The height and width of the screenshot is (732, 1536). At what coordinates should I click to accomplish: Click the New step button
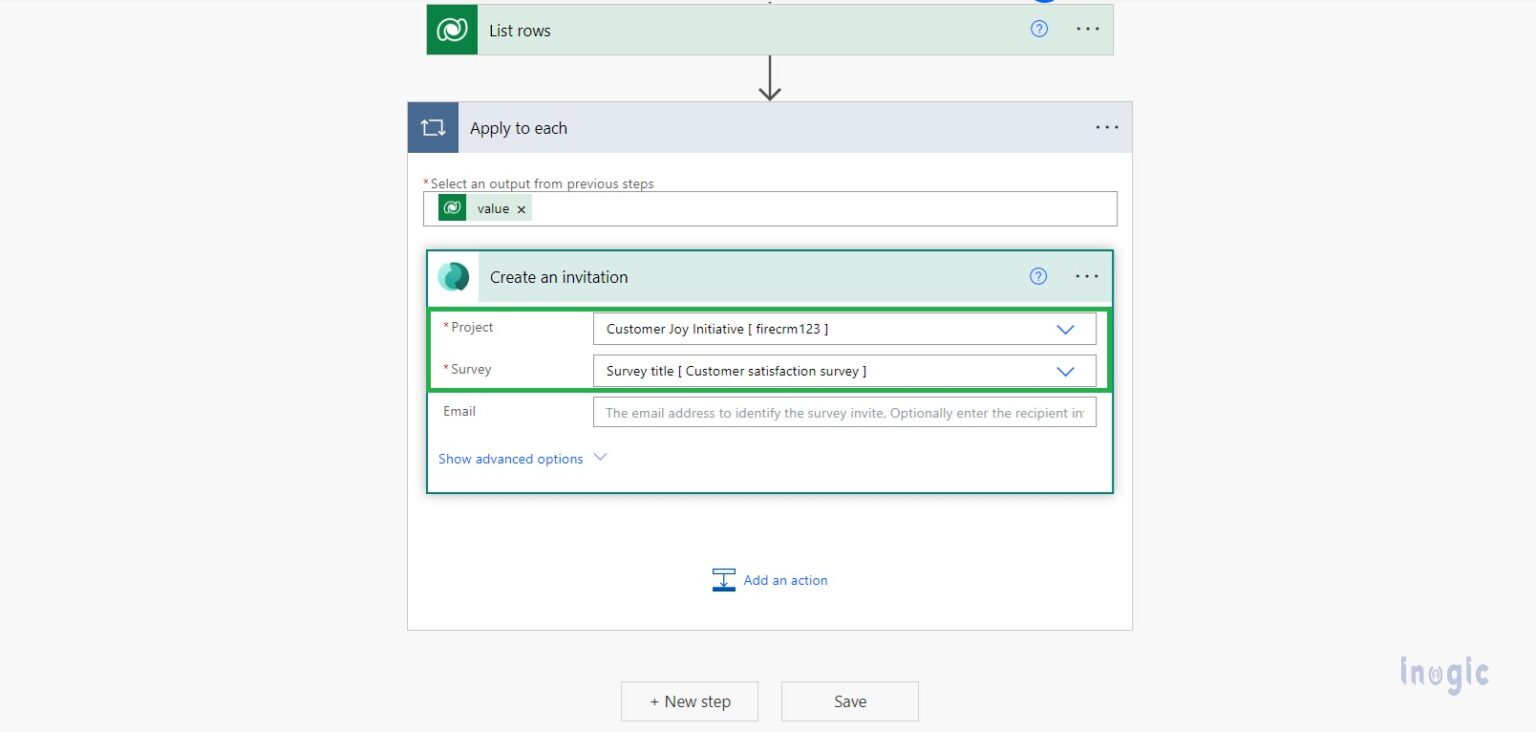click(x=689, y=701)
